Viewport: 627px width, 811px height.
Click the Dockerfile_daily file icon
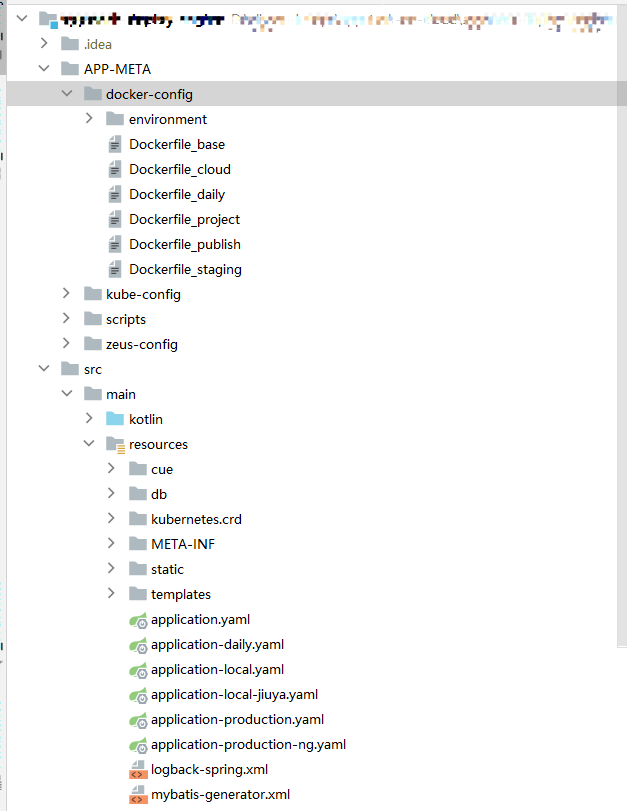pos(115,194)
